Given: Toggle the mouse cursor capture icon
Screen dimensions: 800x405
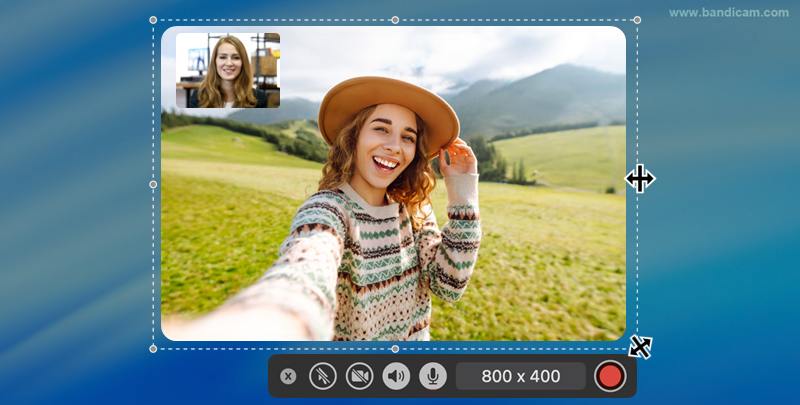Looking at the screenshot, I should tap(322, 376).
